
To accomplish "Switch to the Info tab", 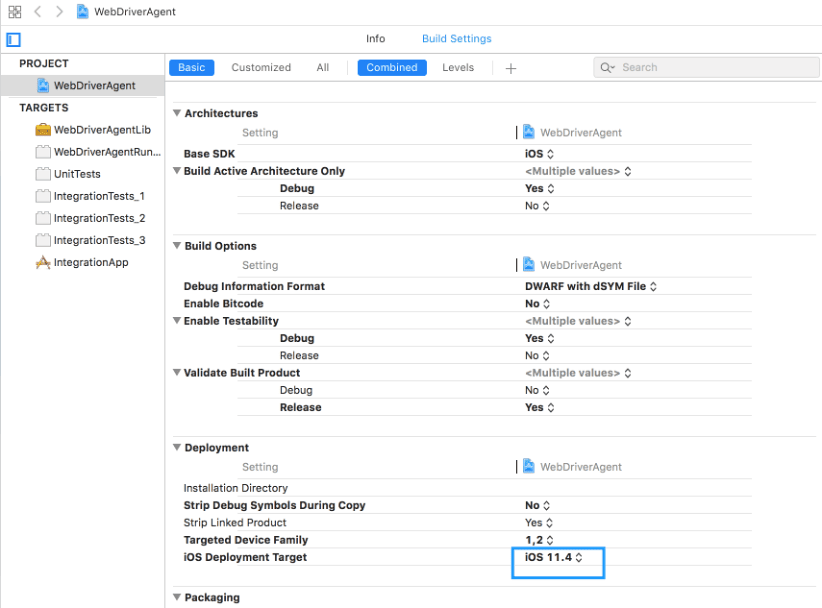I will 375,38.
